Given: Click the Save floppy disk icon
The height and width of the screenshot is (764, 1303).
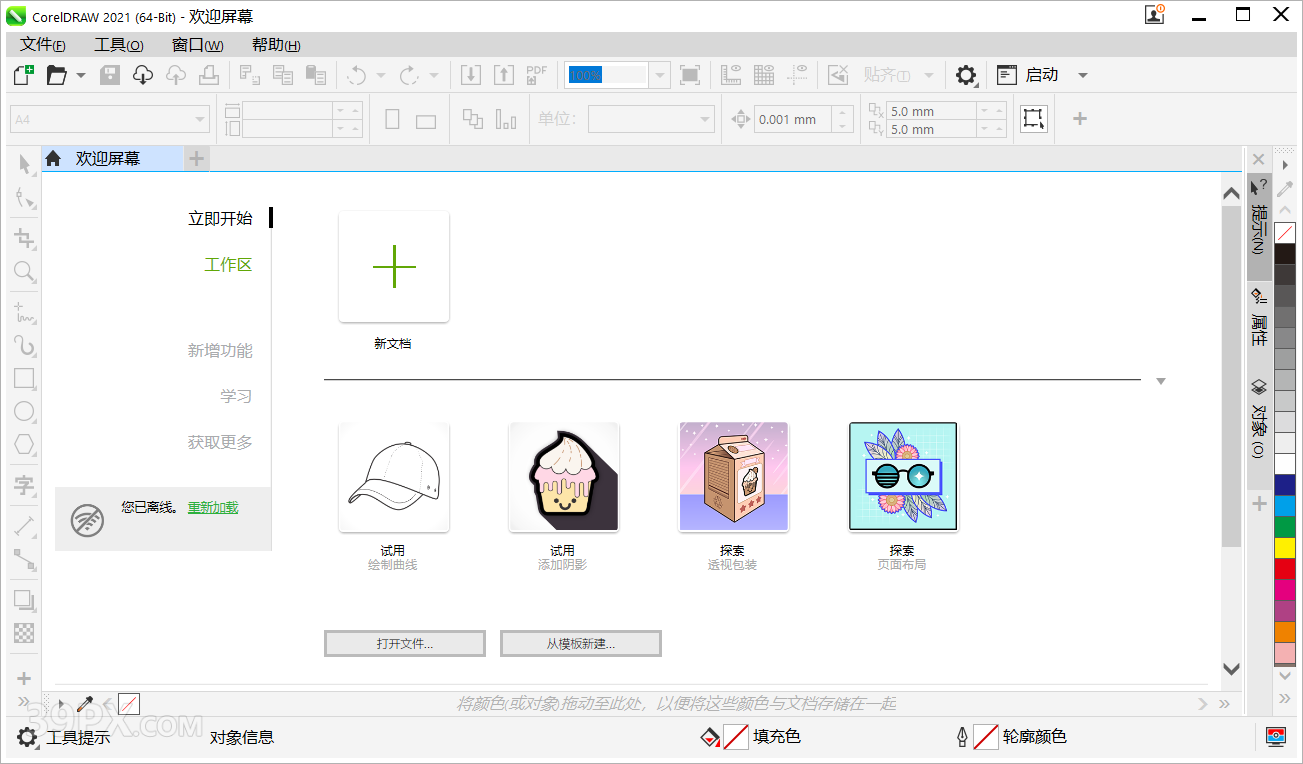Looking at the screenshot, I should coord(110,75).
